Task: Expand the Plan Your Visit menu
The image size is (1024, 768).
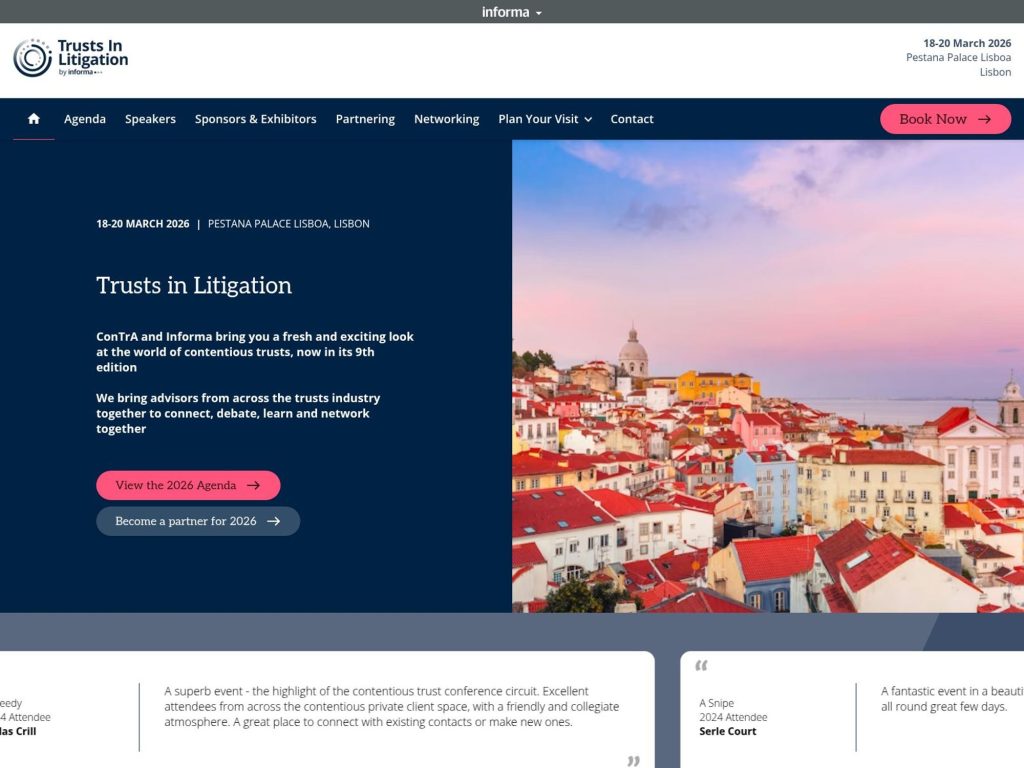Action: tap(538, 118)
